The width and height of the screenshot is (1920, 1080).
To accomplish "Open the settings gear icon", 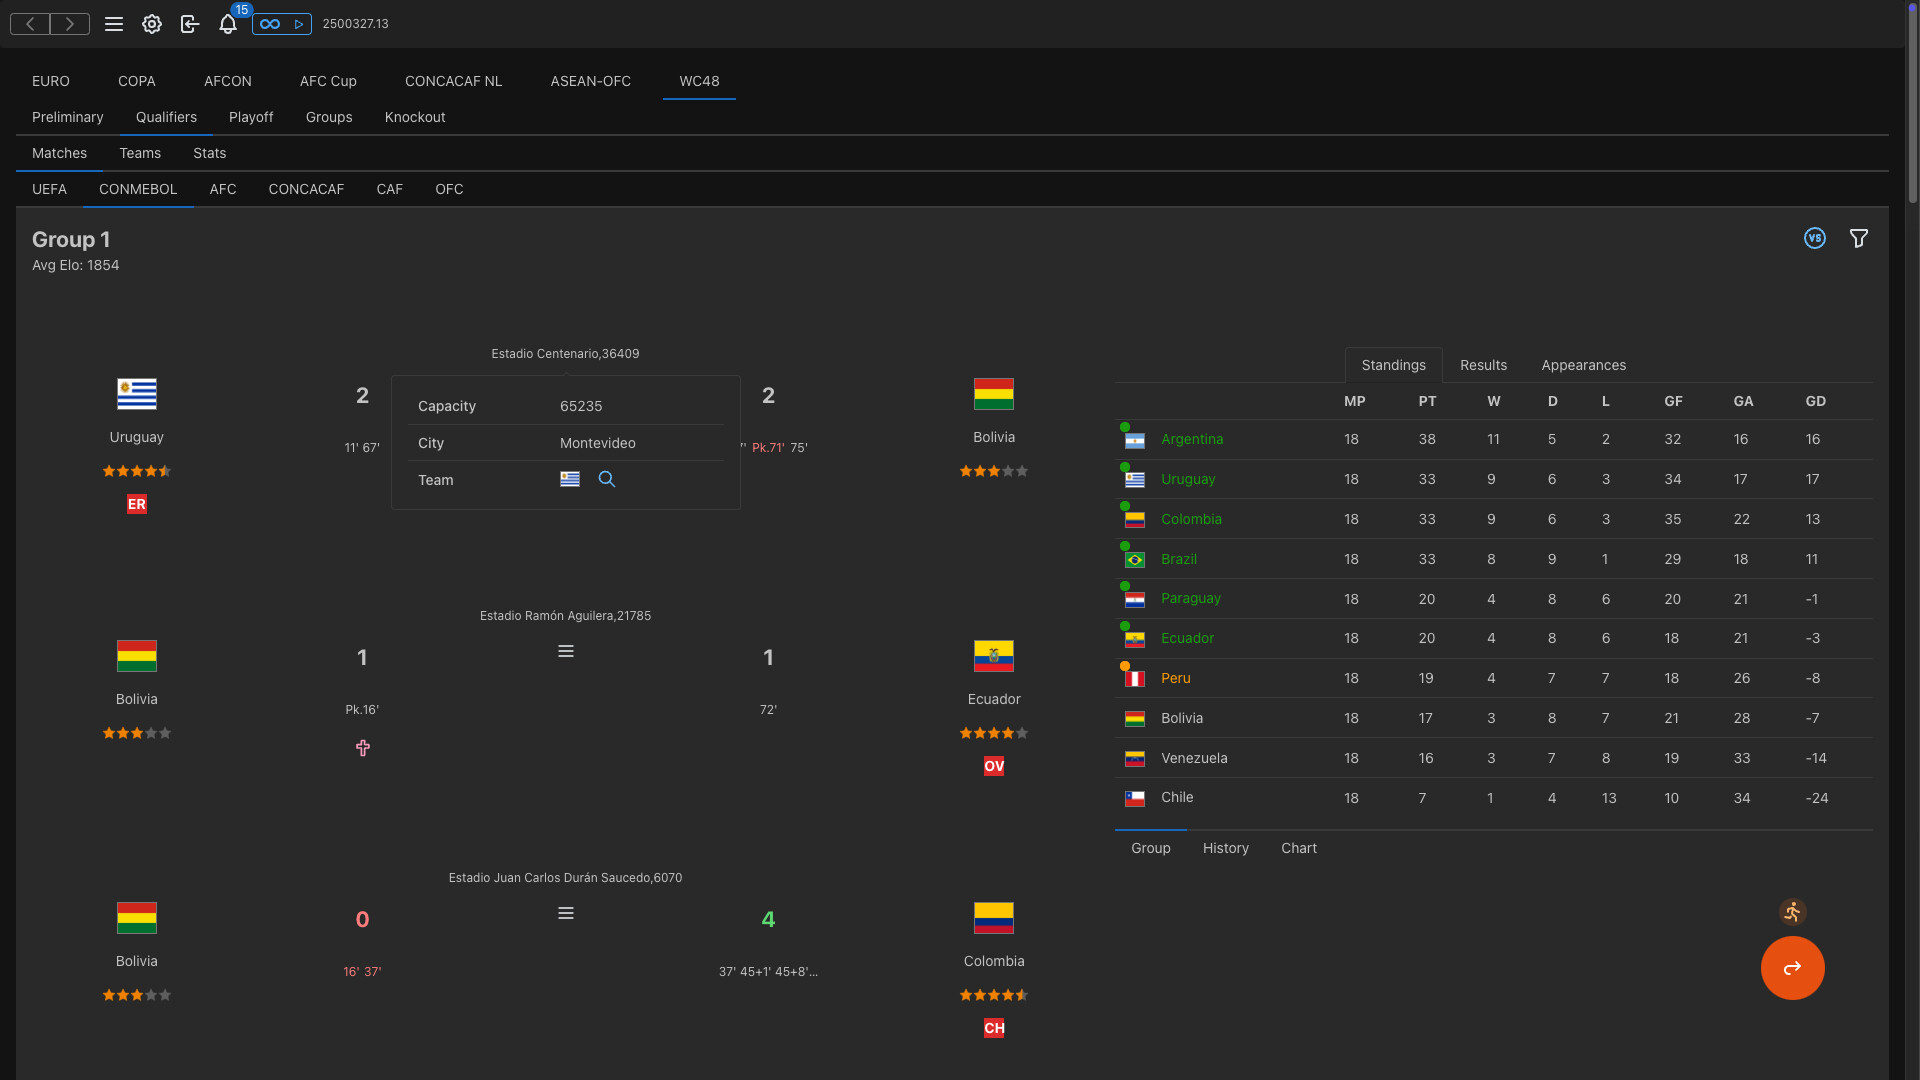I will 152,24.
